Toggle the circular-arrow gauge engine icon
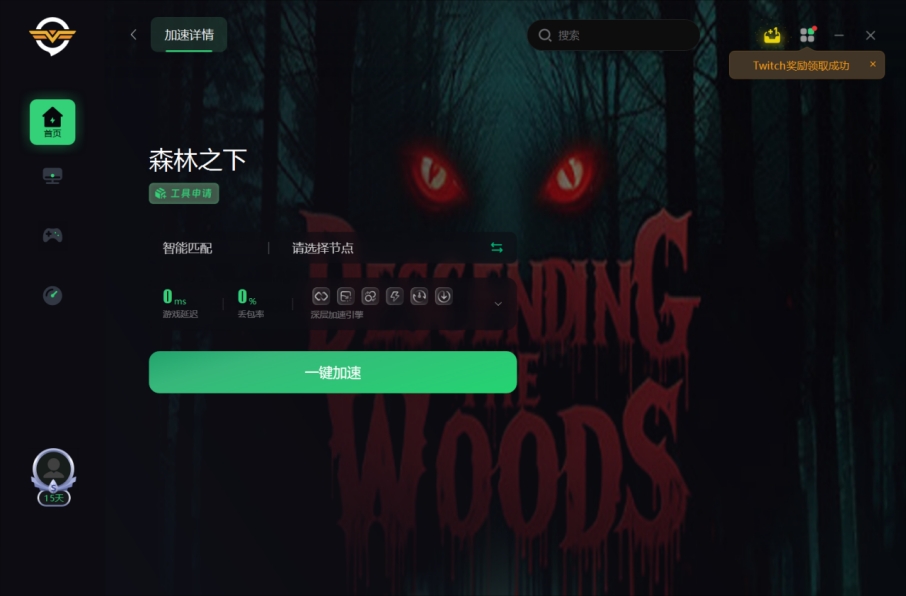This screenshot has height=596, width=906. pyautogui.click(x=419, y=296)
